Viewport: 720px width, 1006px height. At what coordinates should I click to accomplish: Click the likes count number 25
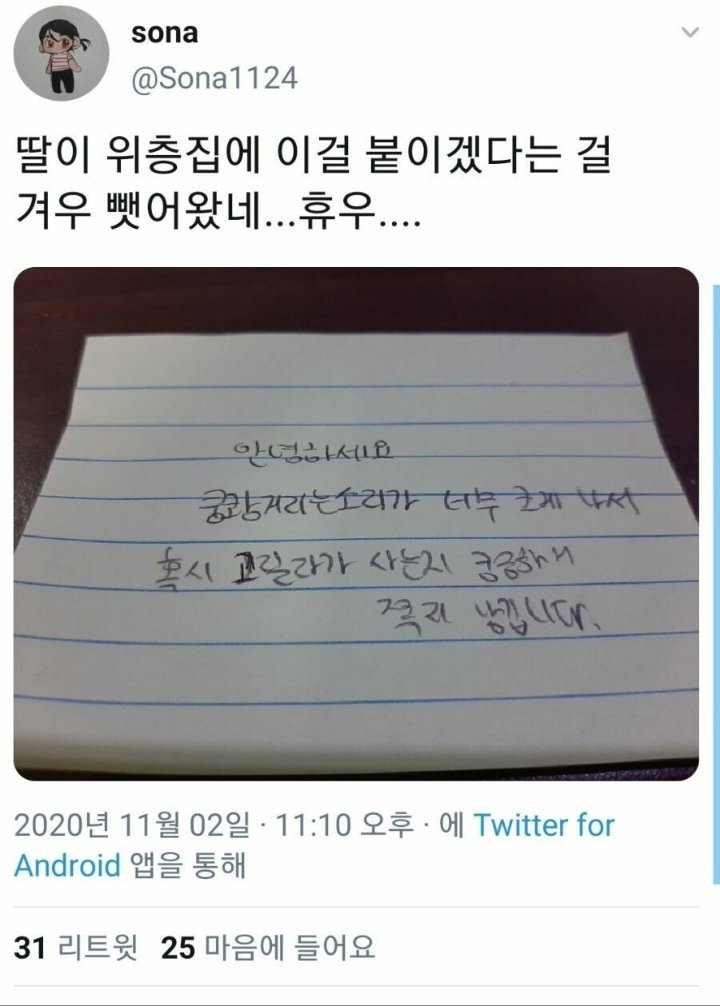click(178, 948)
